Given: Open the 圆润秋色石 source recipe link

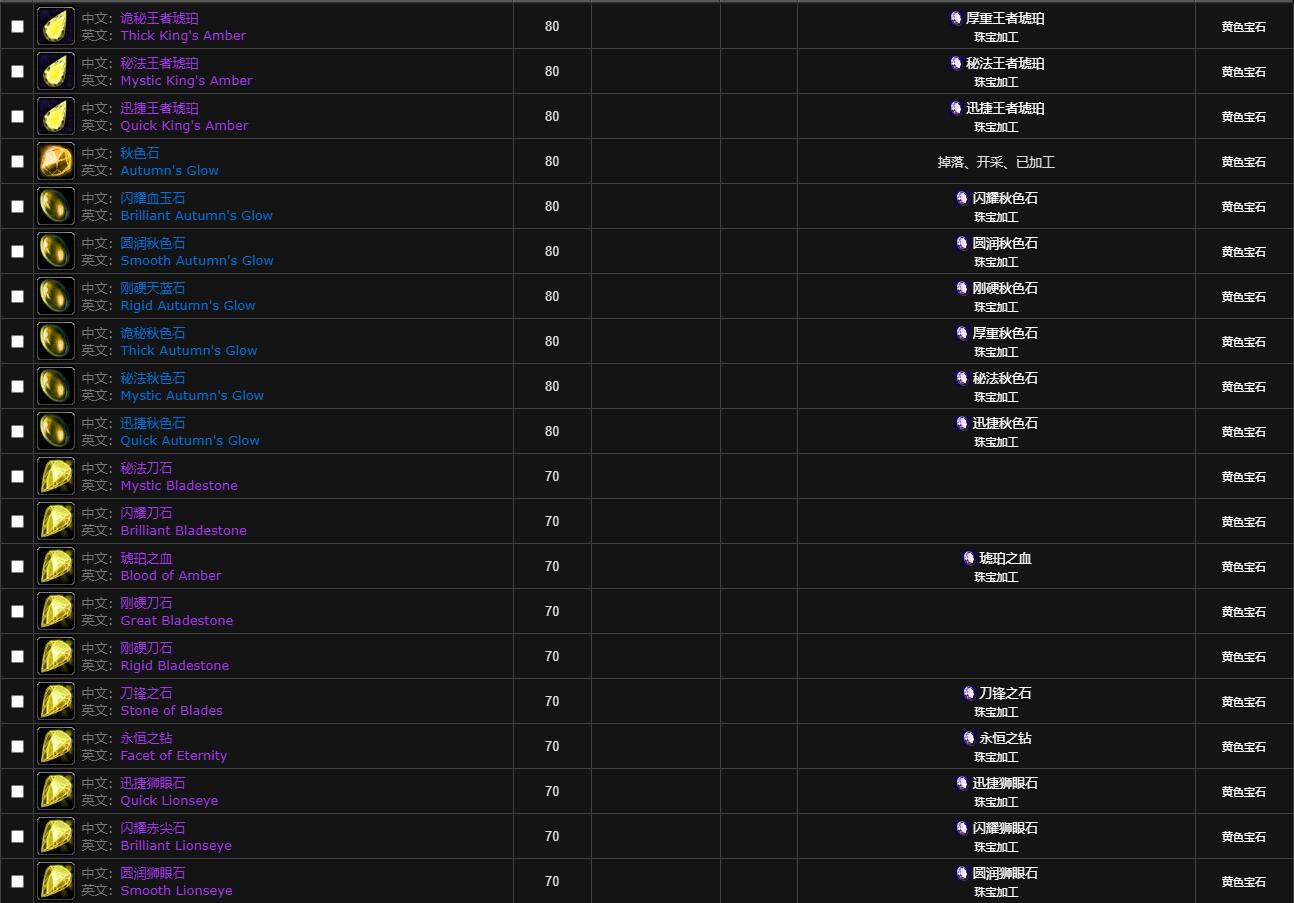Looking at the screenshot, I should pos(1005,243).
